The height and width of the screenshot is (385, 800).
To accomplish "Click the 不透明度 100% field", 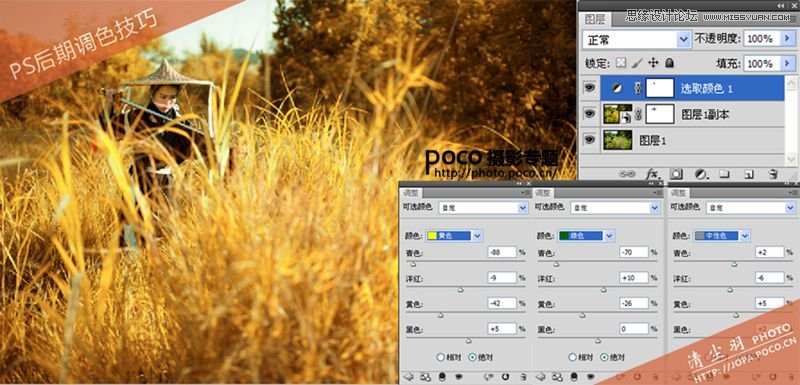I will 761,39.
